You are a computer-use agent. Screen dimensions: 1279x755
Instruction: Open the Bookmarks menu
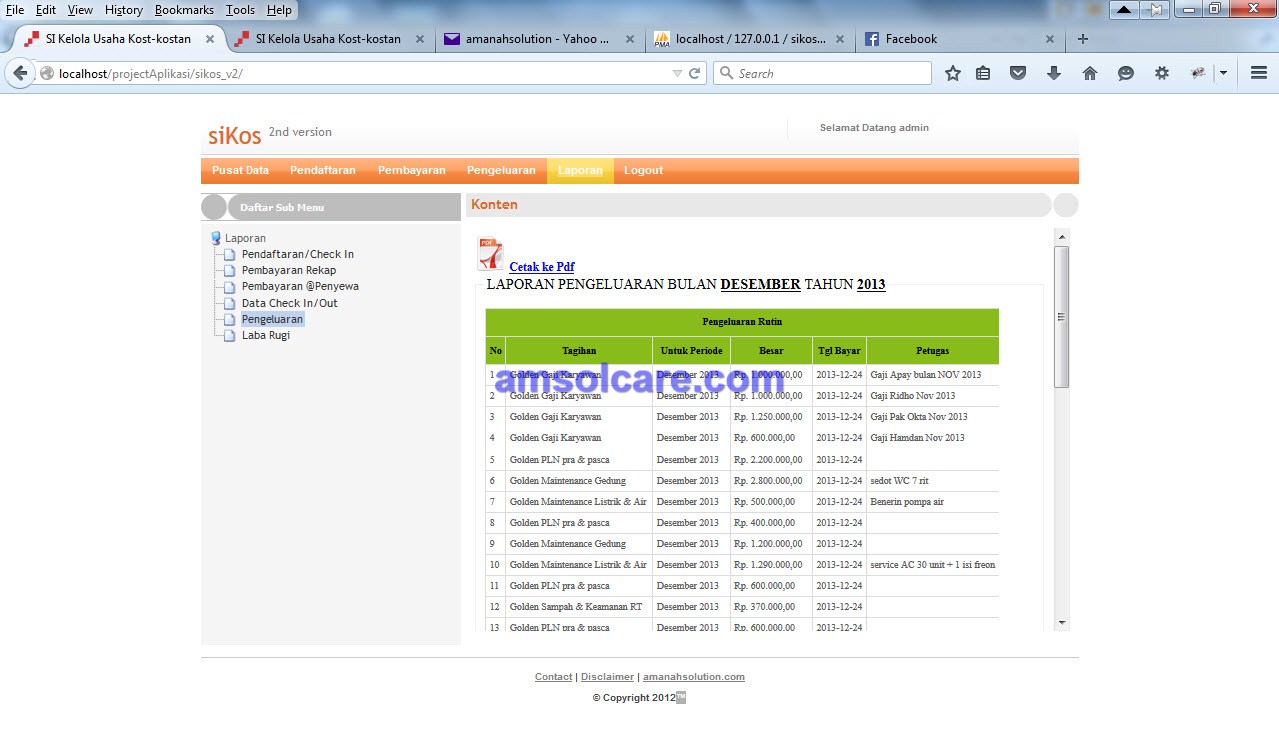[184, 10]
